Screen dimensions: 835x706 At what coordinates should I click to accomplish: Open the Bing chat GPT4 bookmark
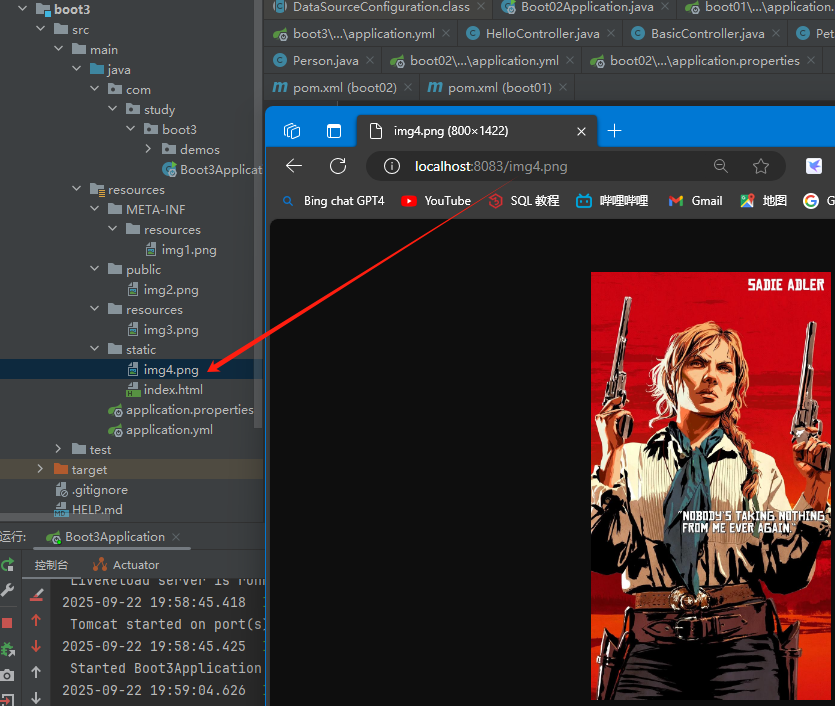point(333,201)
